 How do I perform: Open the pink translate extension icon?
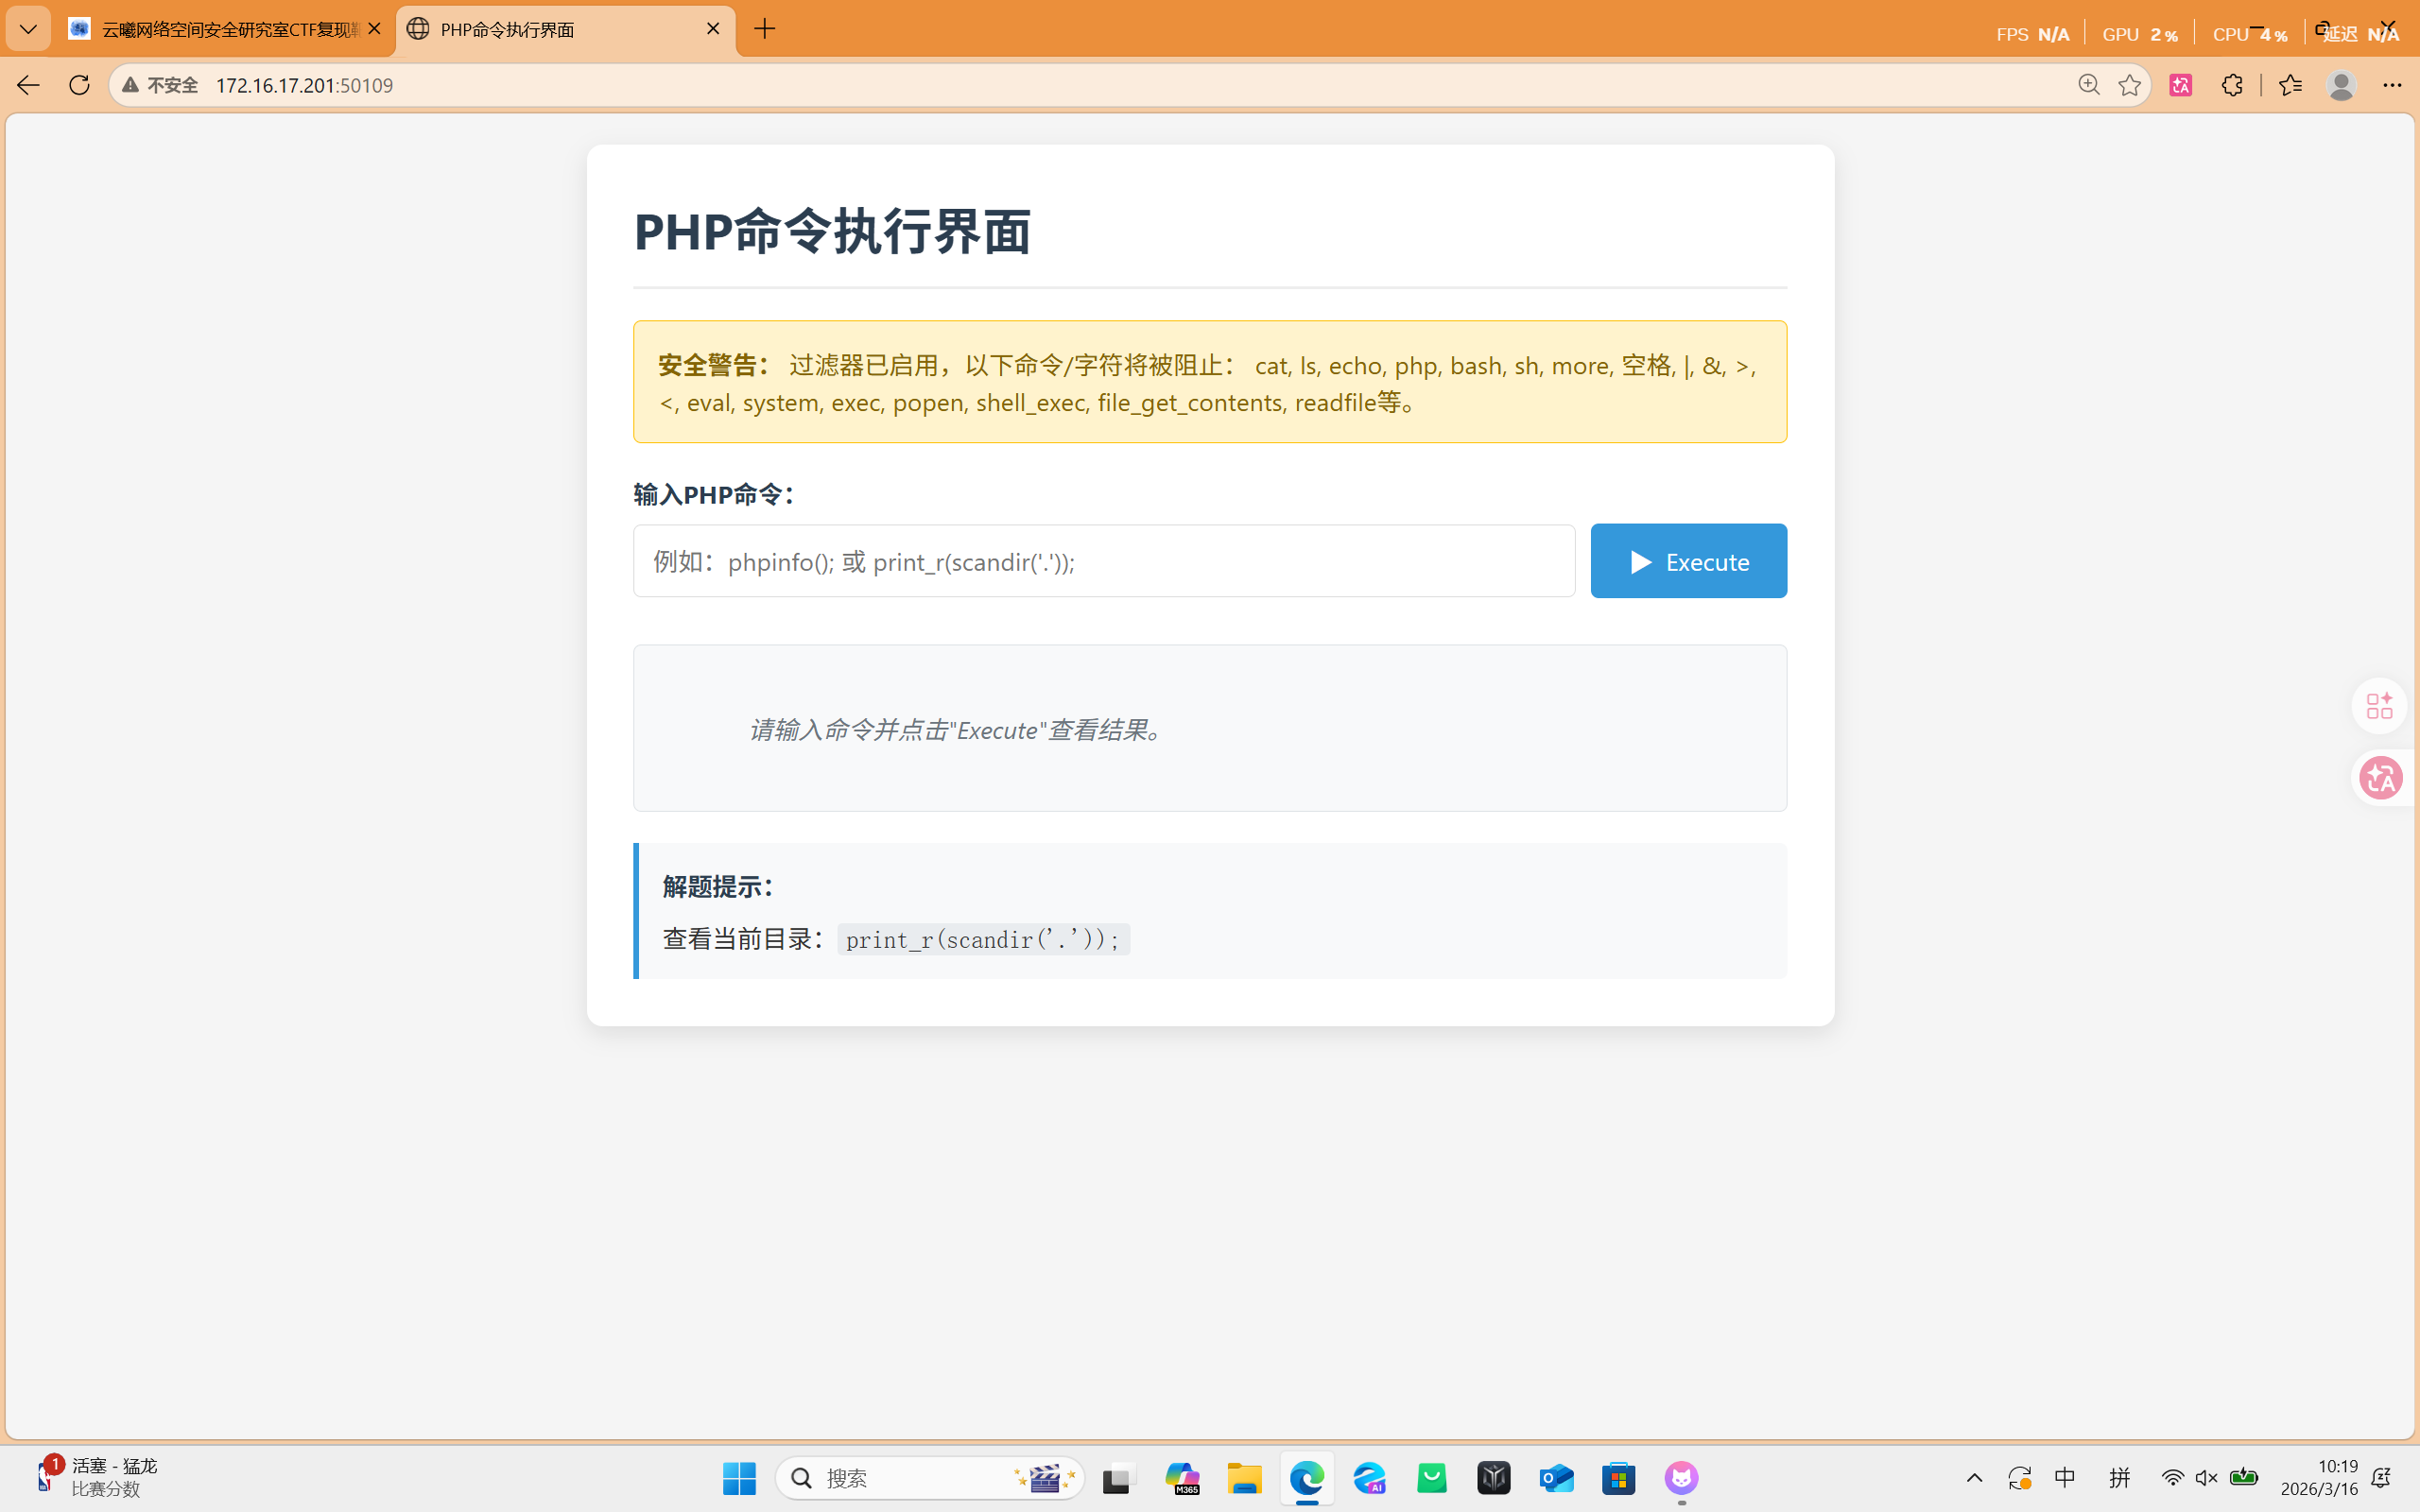click(2180, 85)
